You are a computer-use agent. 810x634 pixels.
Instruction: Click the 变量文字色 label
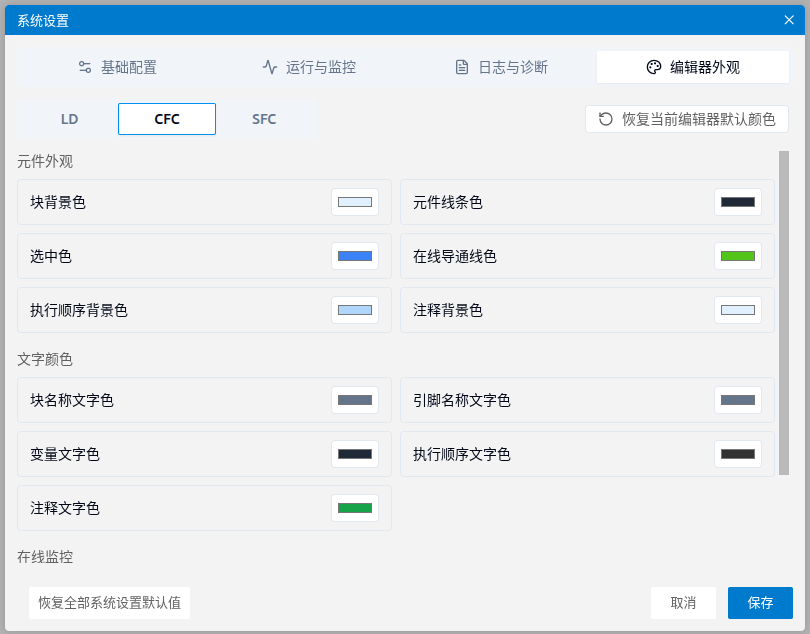65,454
